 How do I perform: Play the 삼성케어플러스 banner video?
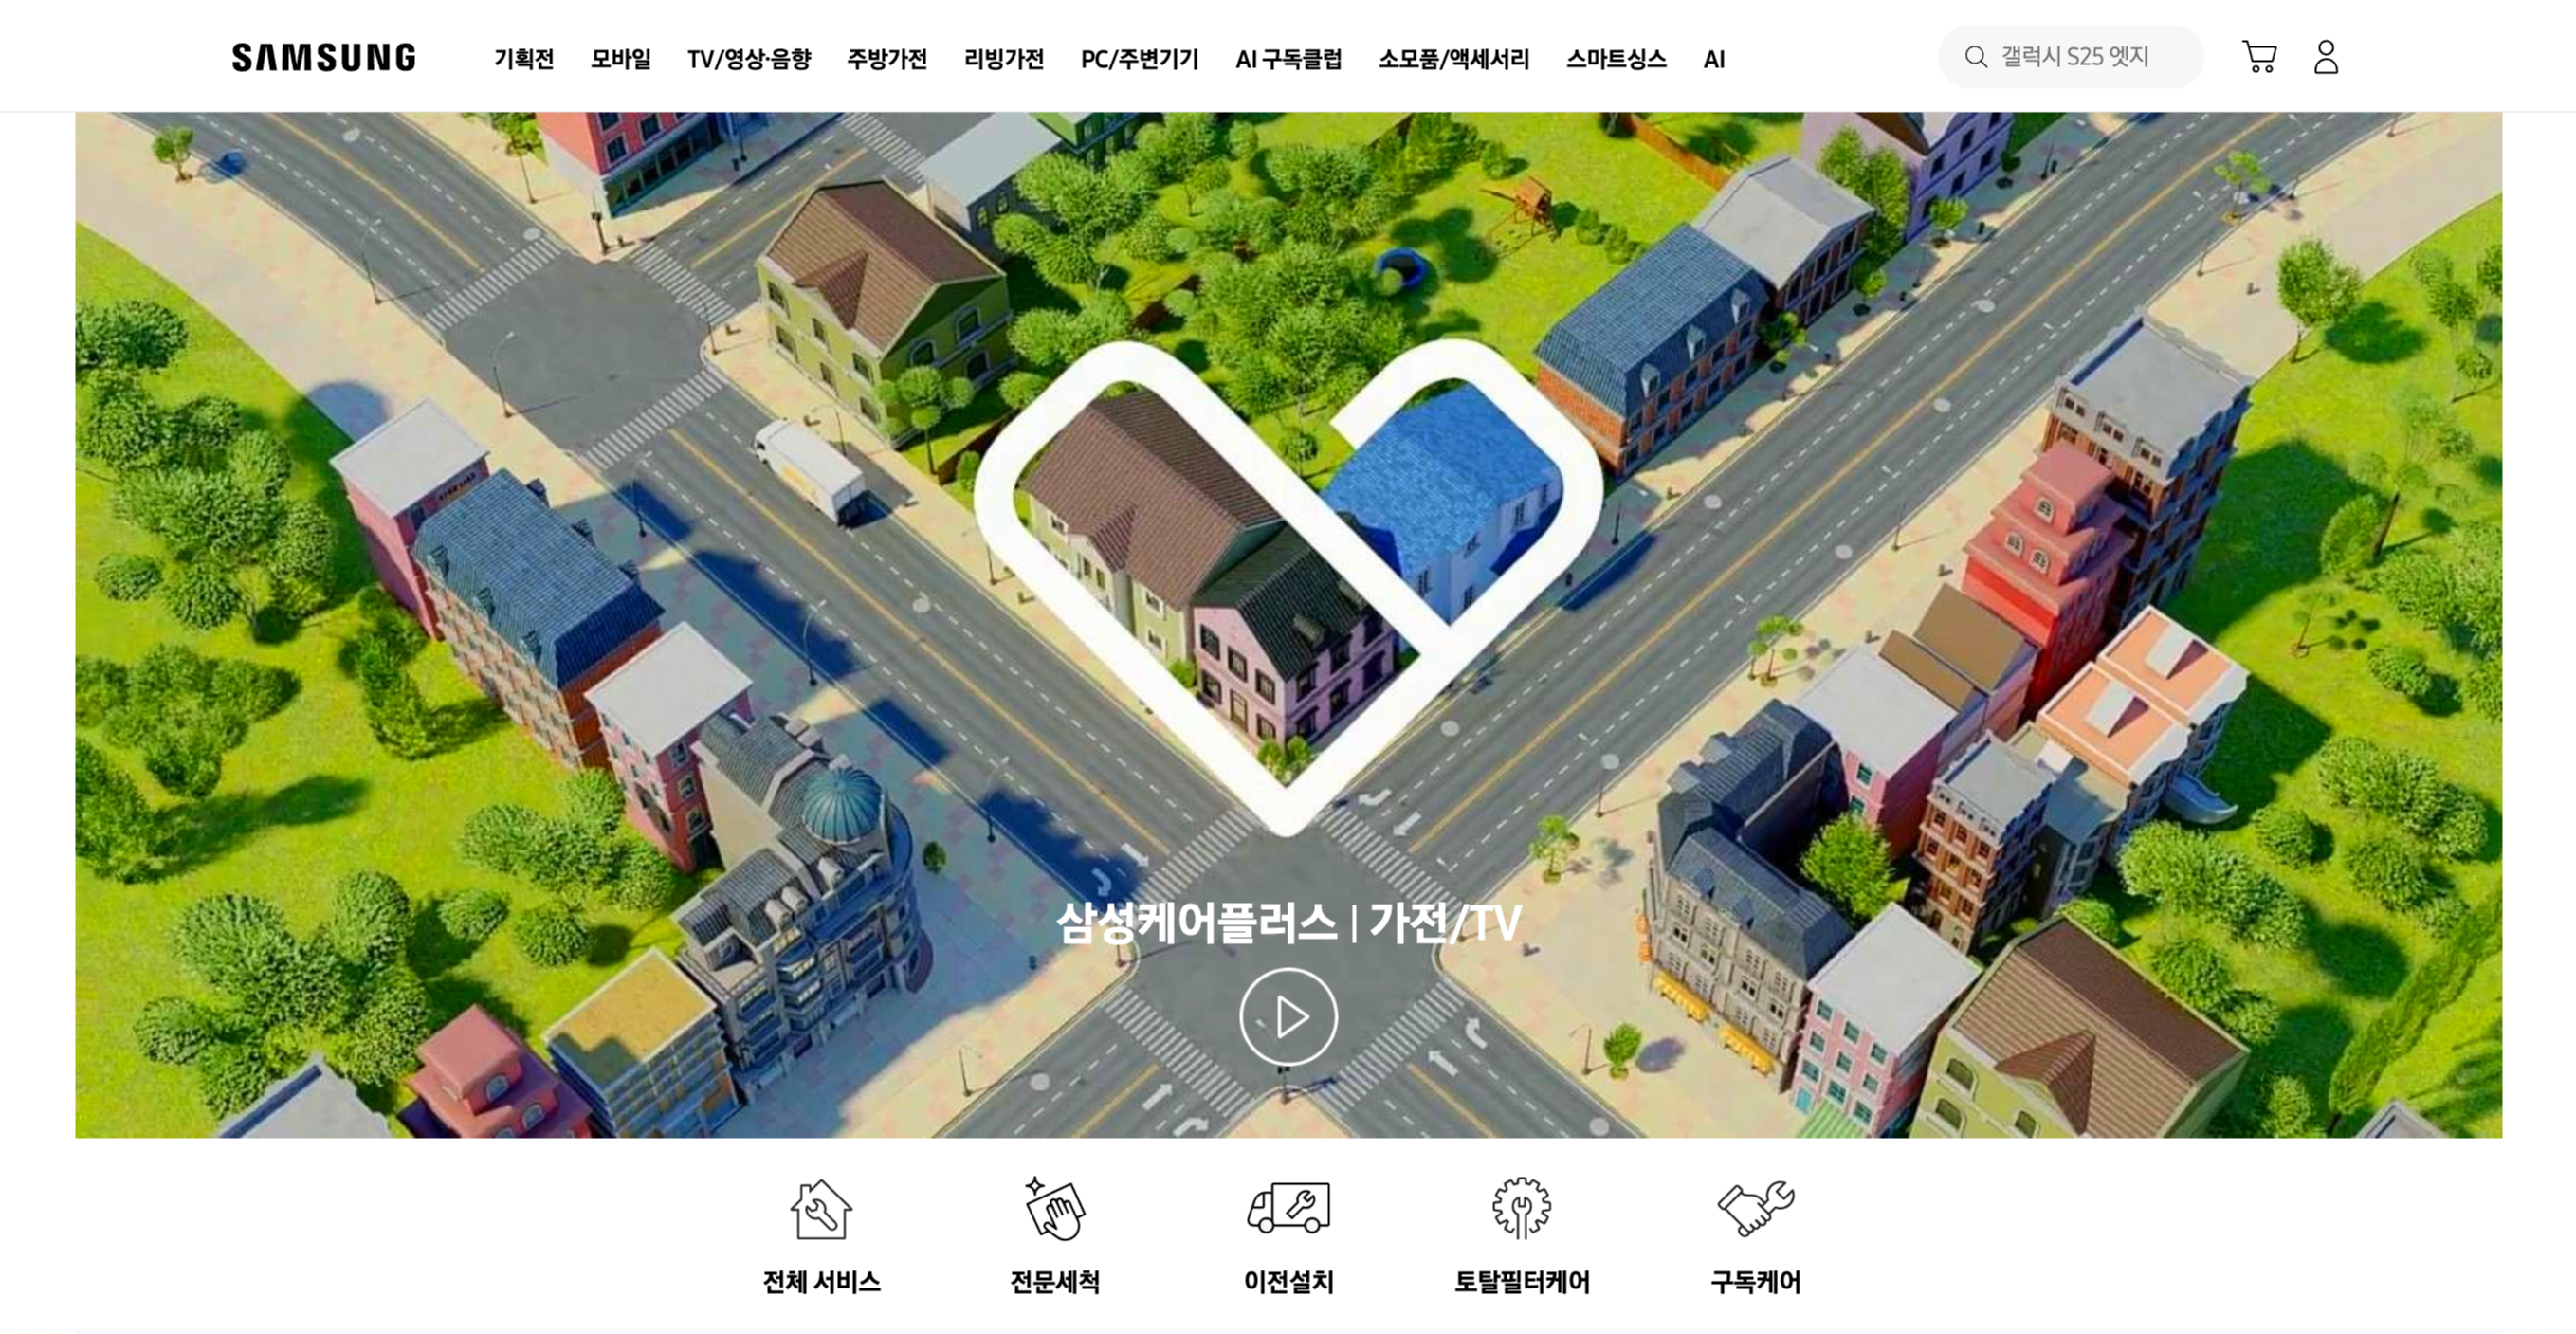1288,1017
